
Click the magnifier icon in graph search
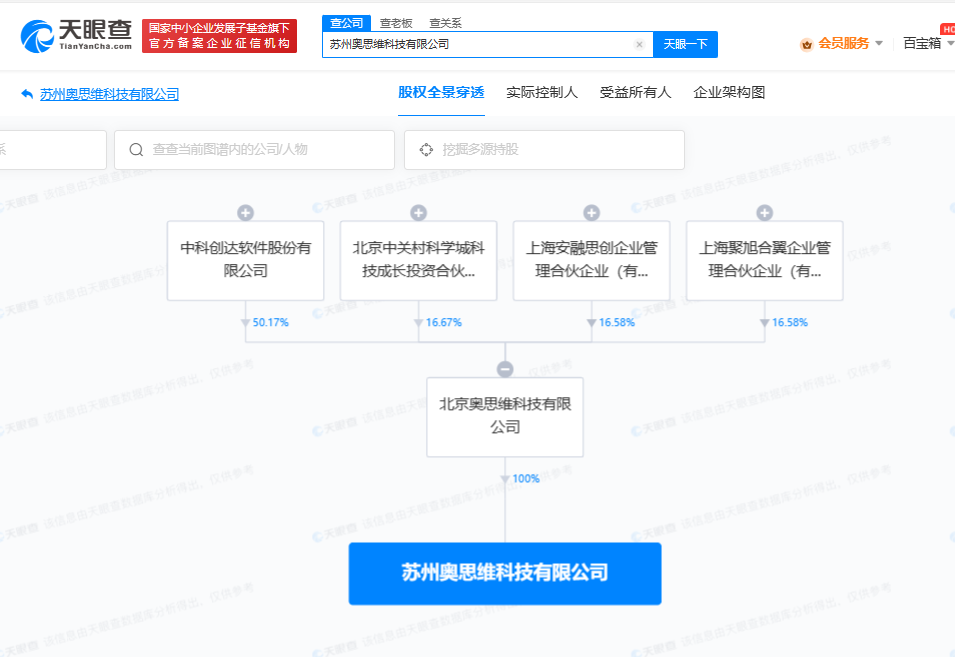coord(136,150)
